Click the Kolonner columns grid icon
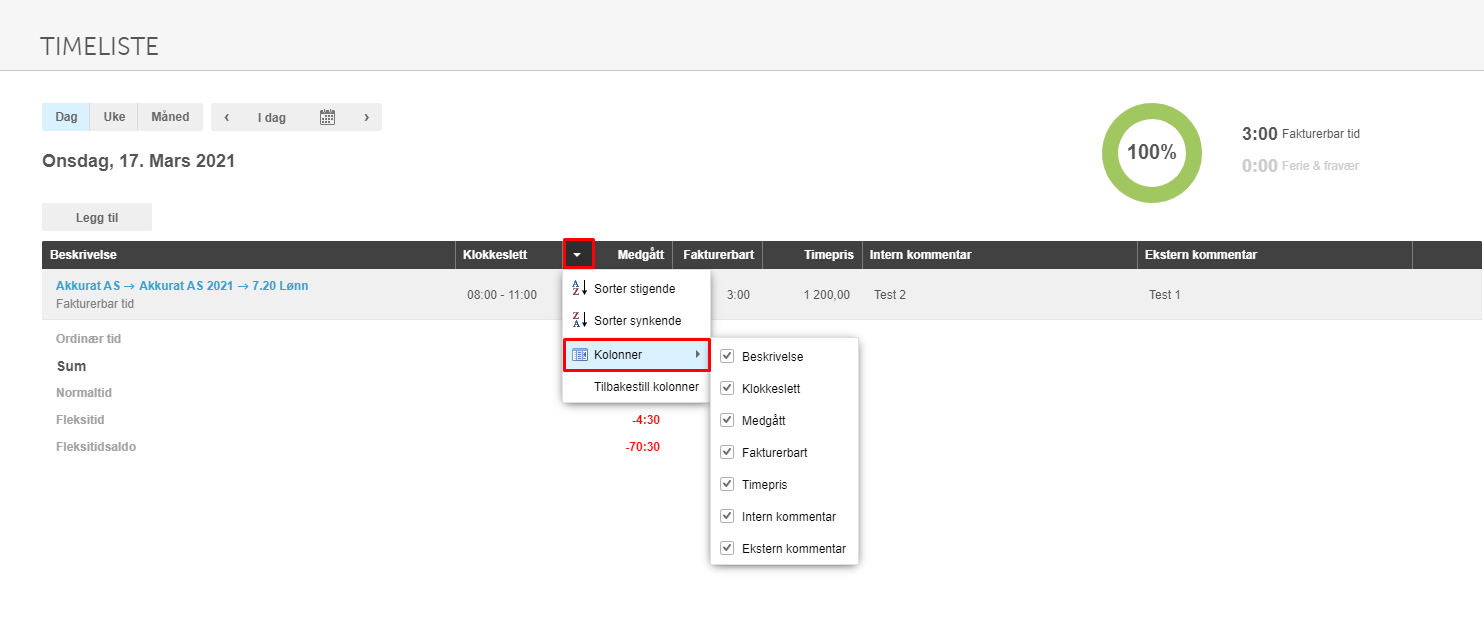1484x622 pixels. [579, 355]
